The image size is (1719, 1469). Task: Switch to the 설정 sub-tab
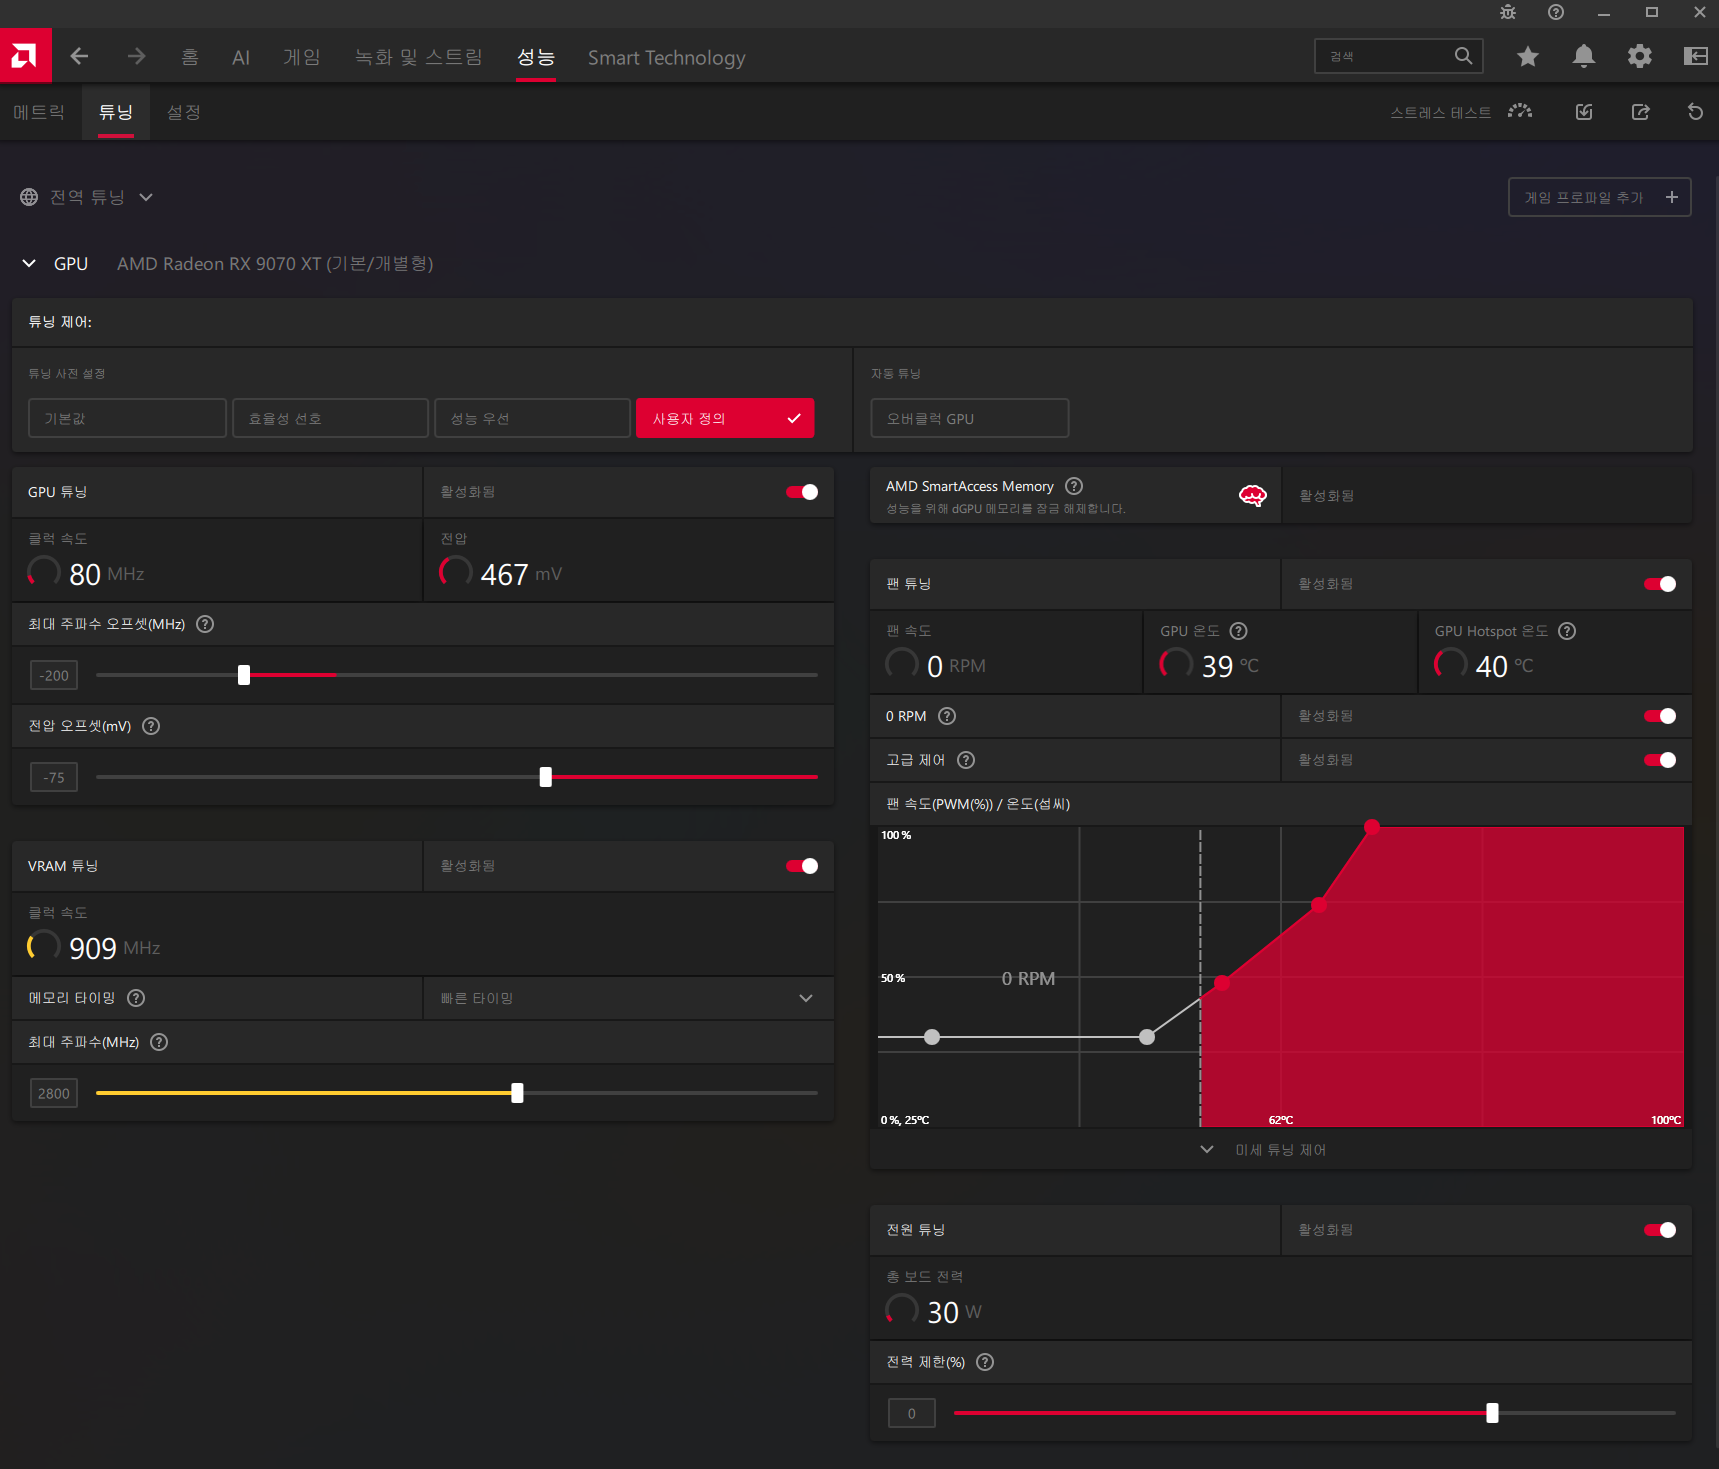coord(184,112)
